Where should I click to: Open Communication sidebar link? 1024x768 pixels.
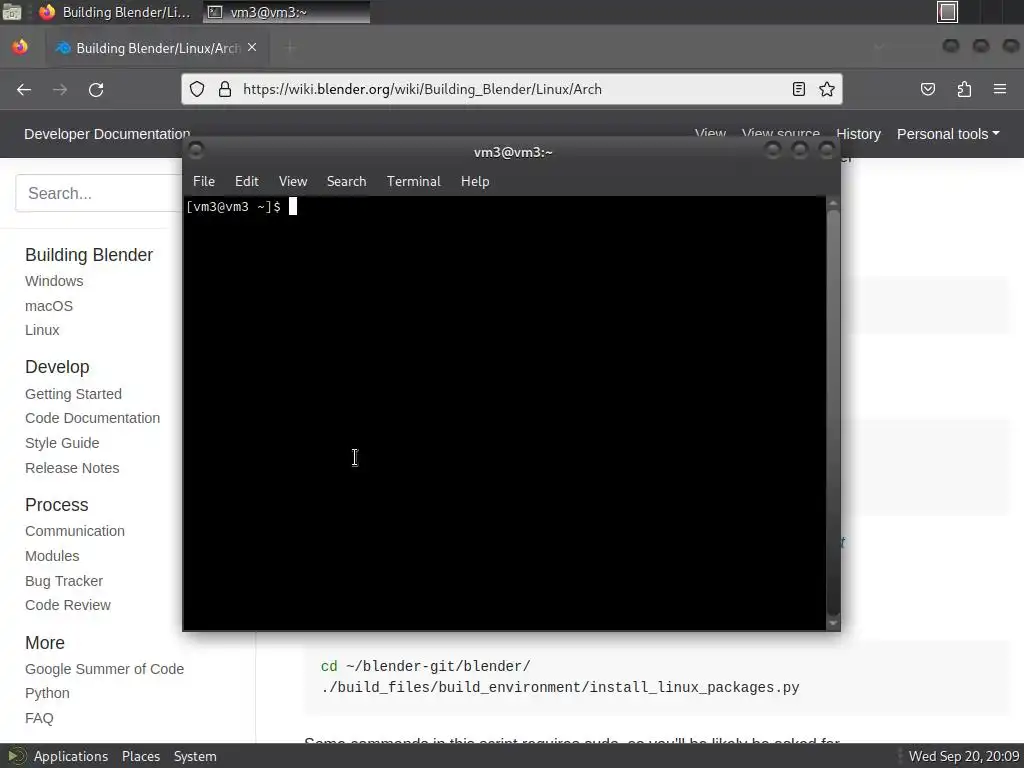click(74, 531)
